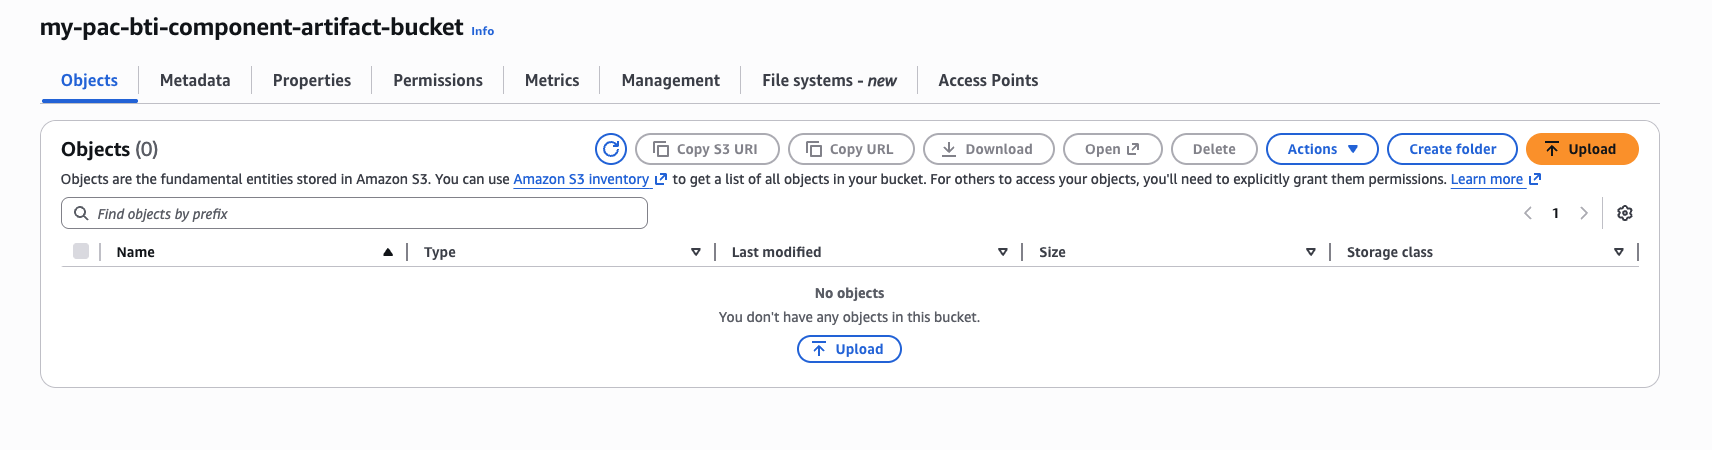Open Size column sort arrow
This screenshot has width=1712, height=450.
pos(1311,252)
